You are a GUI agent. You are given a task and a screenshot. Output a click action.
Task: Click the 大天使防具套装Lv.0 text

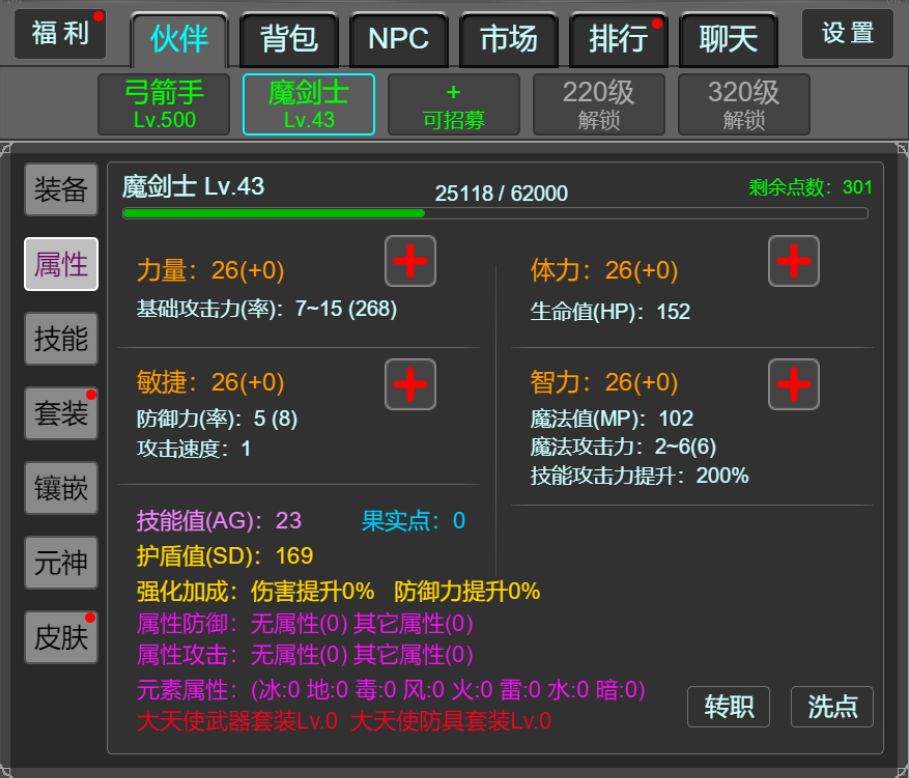tap(451, 721)
